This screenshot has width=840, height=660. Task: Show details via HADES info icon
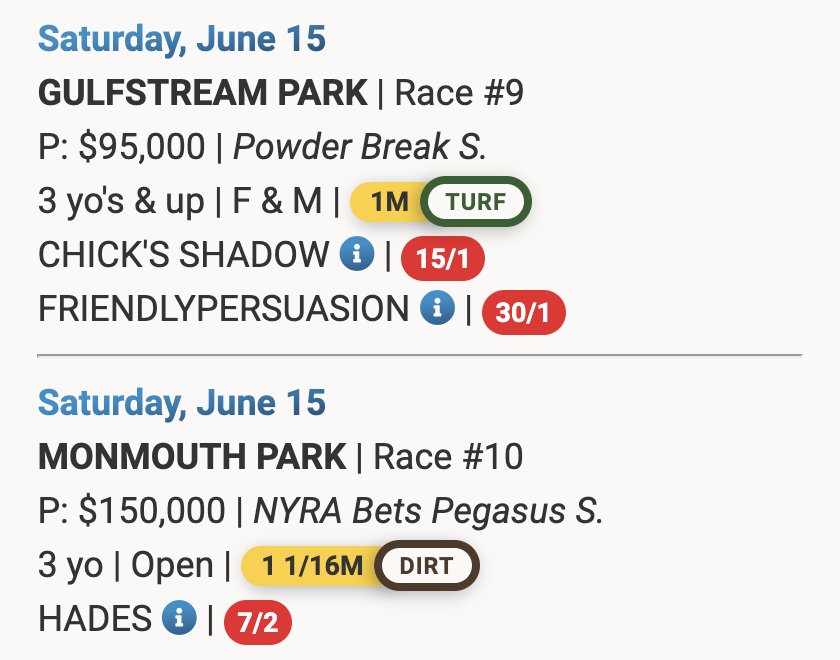click(179, 619)
